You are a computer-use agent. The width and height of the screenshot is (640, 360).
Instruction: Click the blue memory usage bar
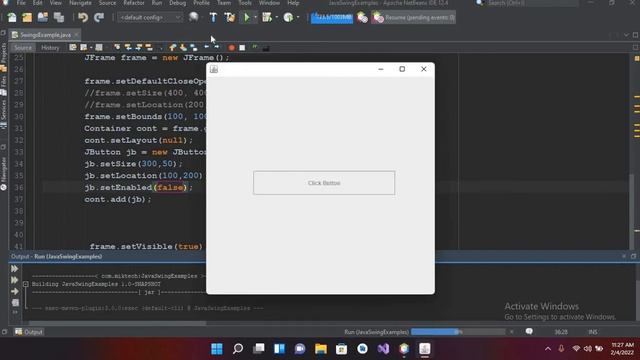(x=332, y=18)
